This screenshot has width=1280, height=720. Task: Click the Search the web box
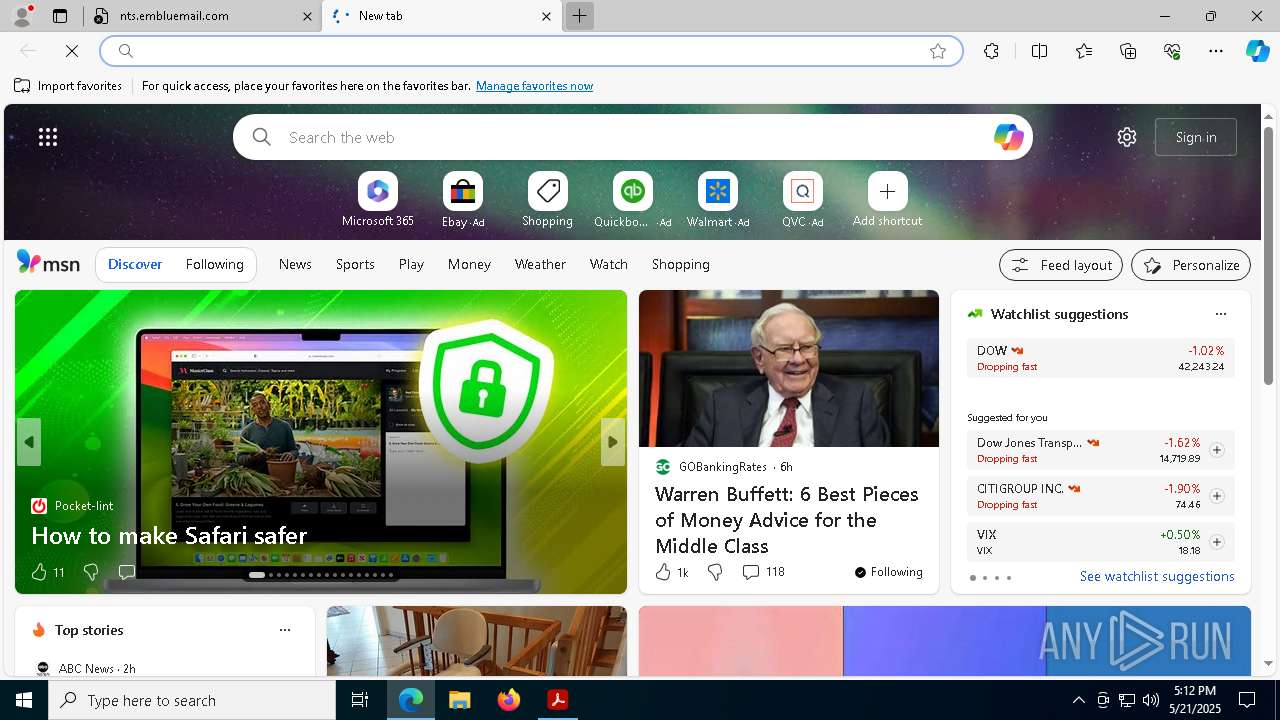coord(632,137)
